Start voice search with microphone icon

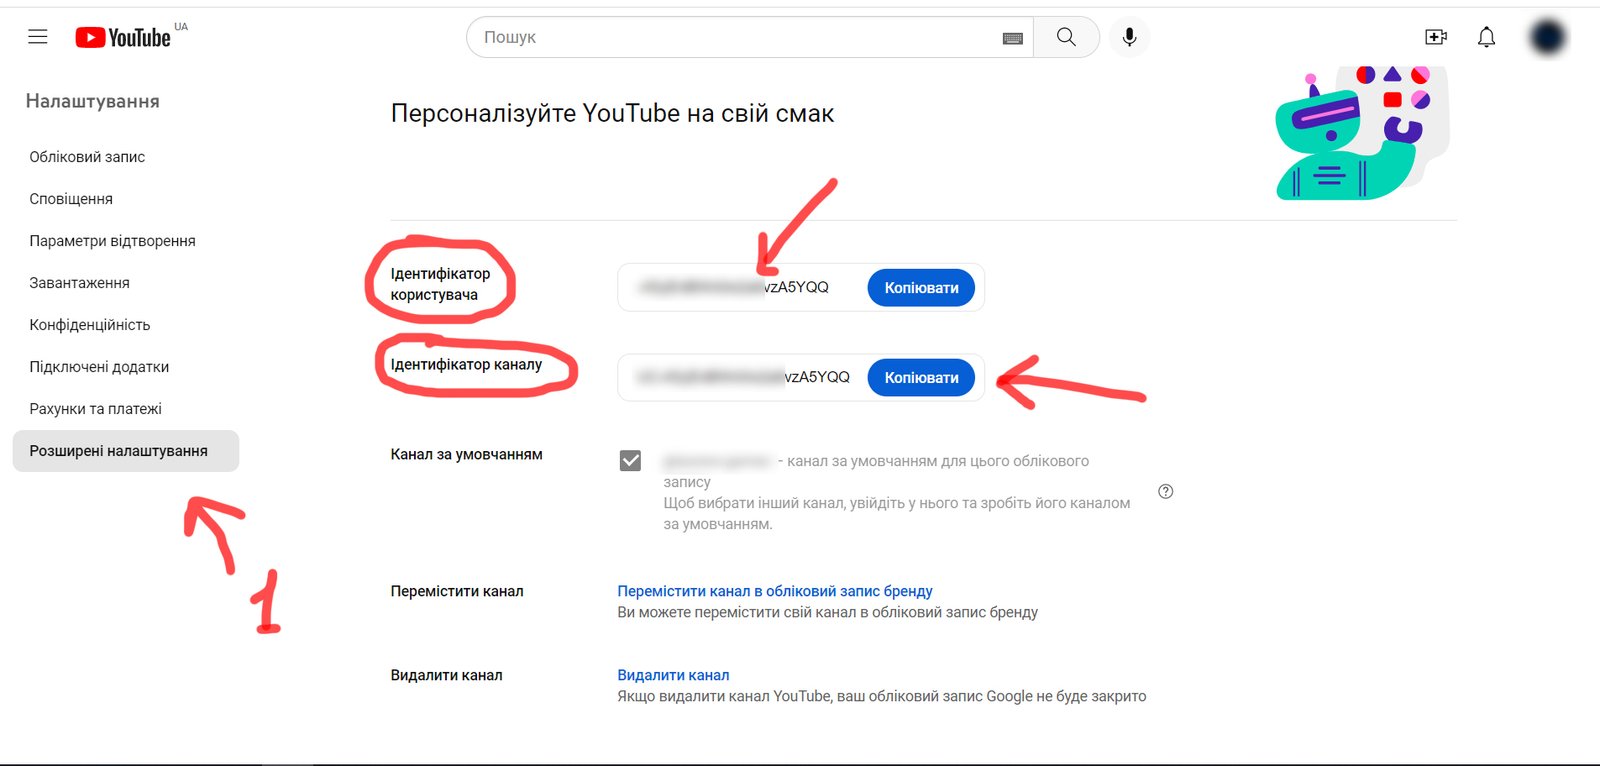(x=1129, y=37)
